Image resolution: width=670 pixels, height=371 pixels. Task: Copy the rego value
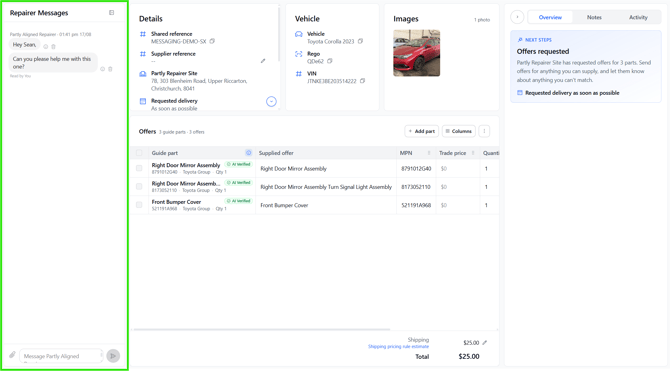coord(329,61)
